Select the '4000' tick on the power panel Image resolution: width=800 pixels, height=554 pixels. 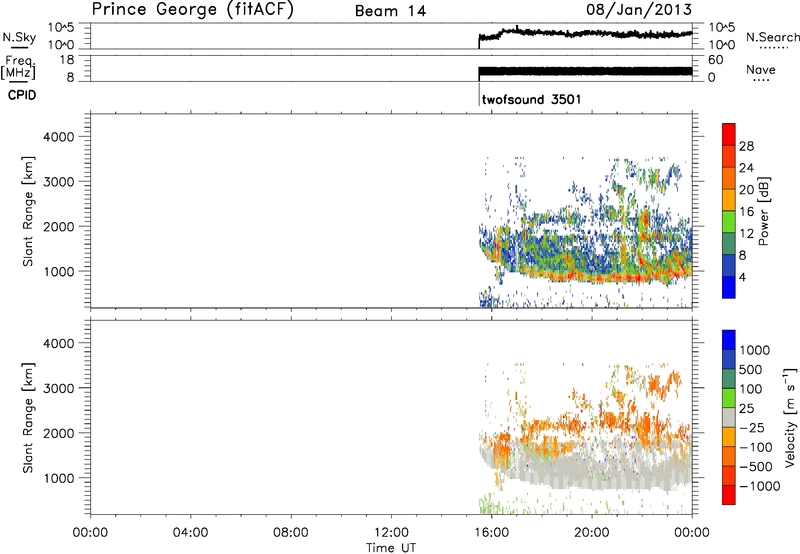[x=58, y=137]
